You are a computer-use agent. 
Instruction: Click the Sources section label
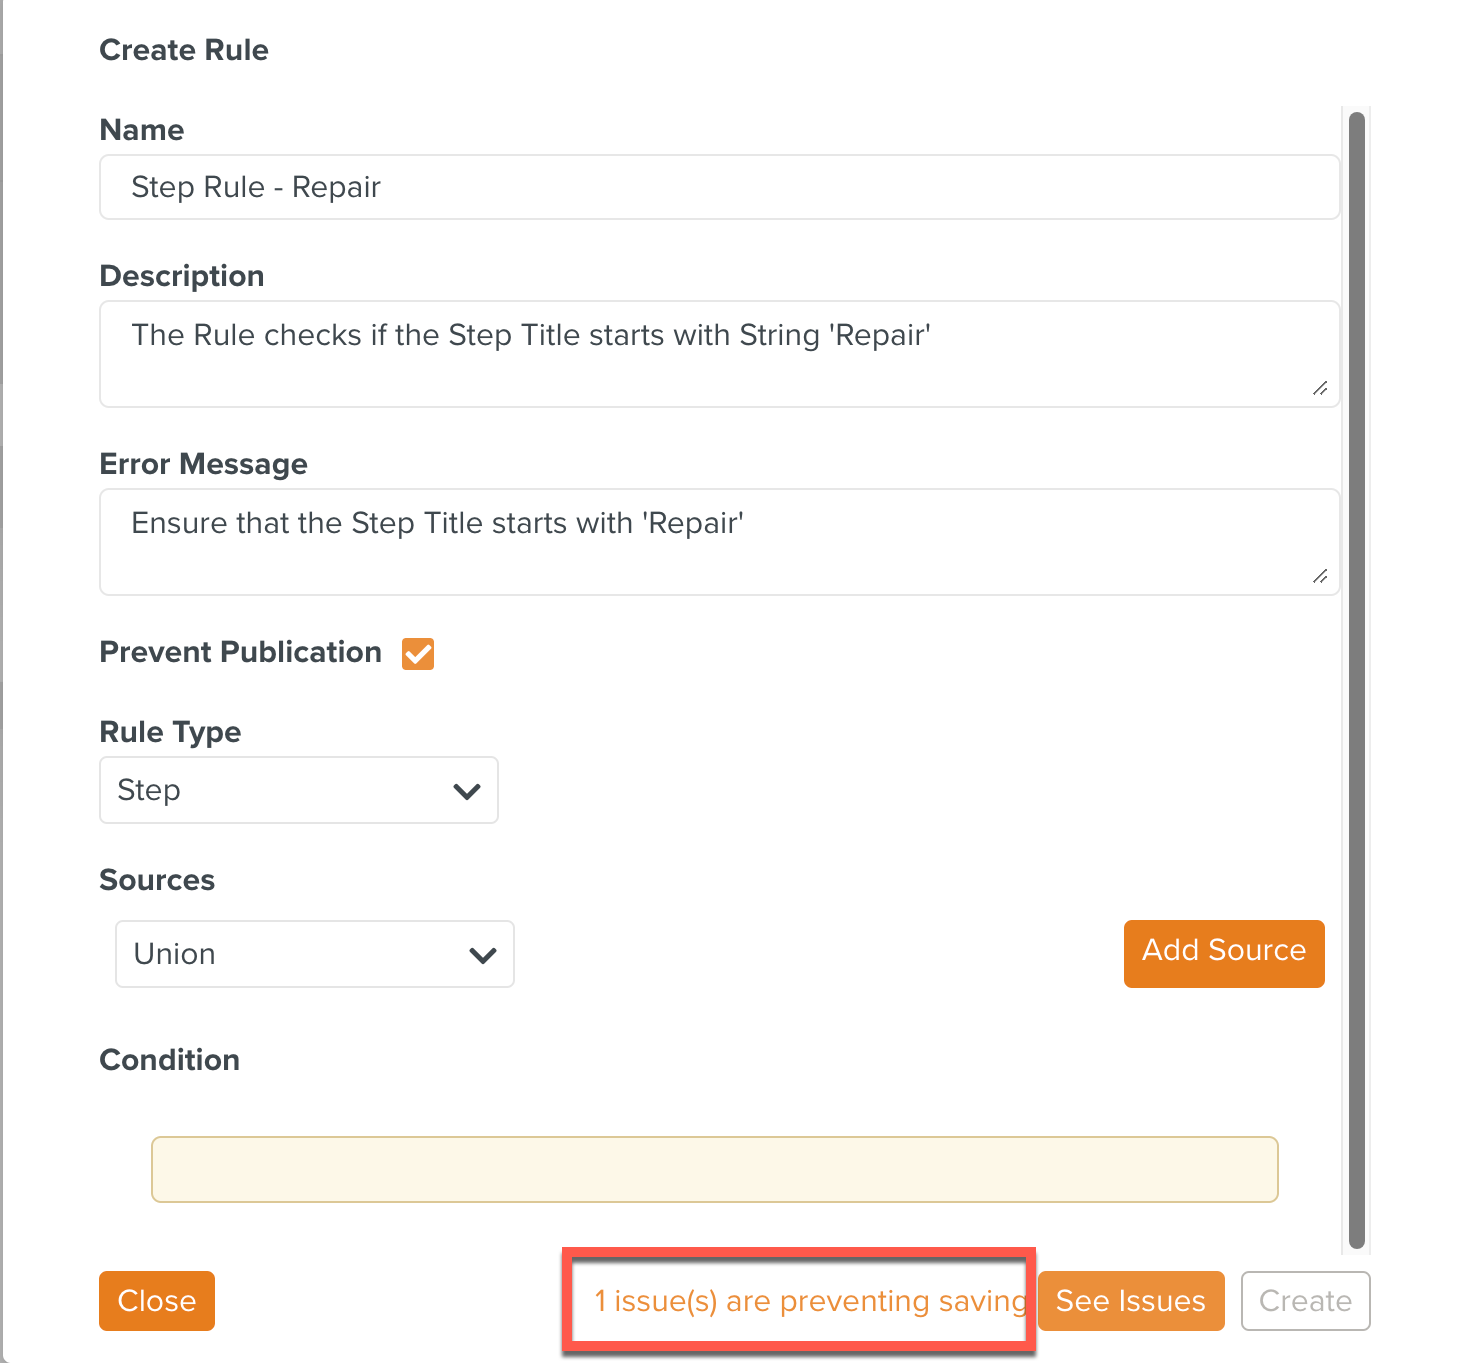[157, 880]
